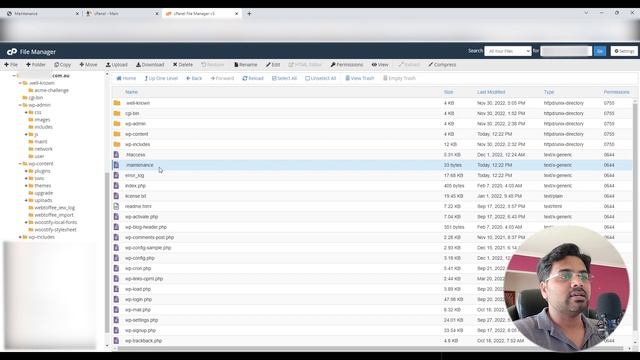This screenshot has height=360, width=640.
Task: Open the search scope dropdown
Action: [x=508, y=51]
